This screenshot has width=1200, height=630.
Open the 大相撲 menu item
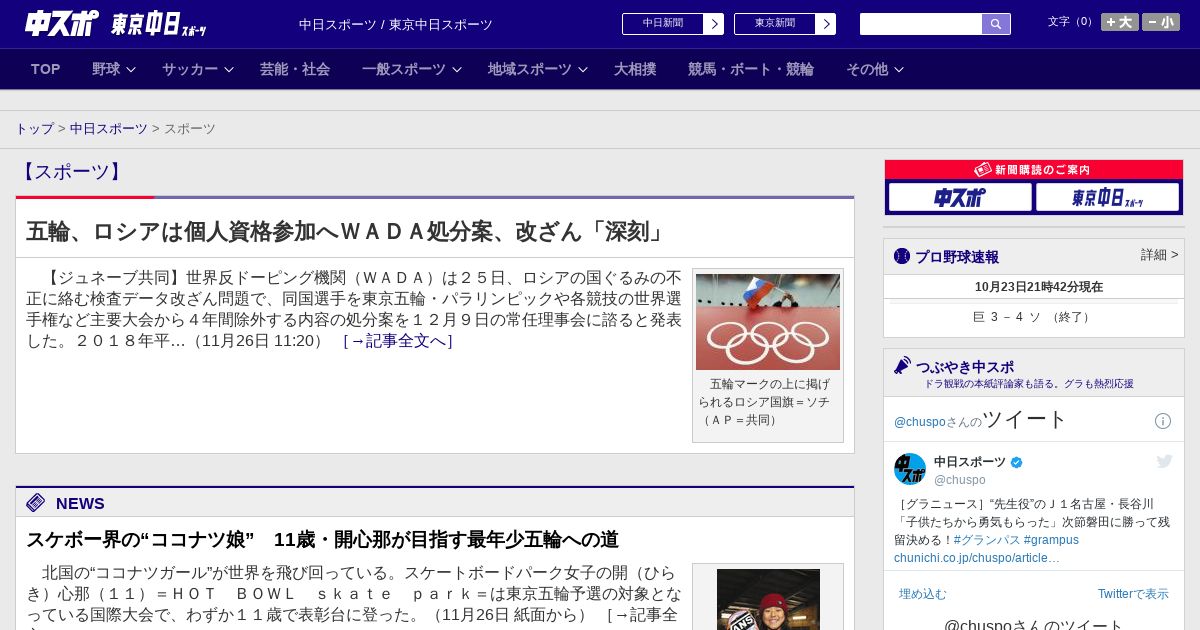(x=635, y=69)
